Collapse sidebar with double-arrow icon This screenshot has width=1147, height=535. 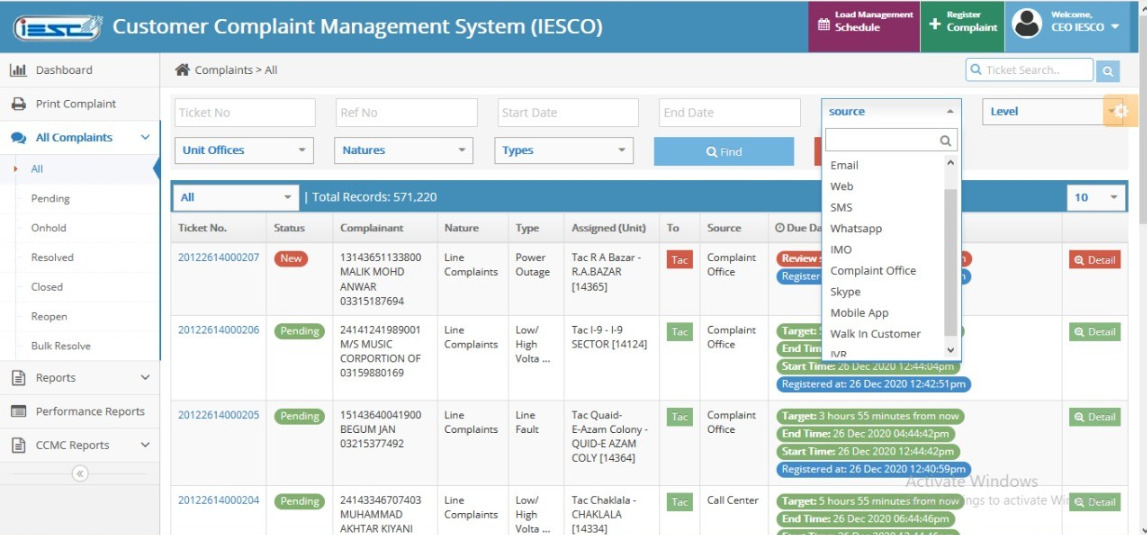(80, 474)
